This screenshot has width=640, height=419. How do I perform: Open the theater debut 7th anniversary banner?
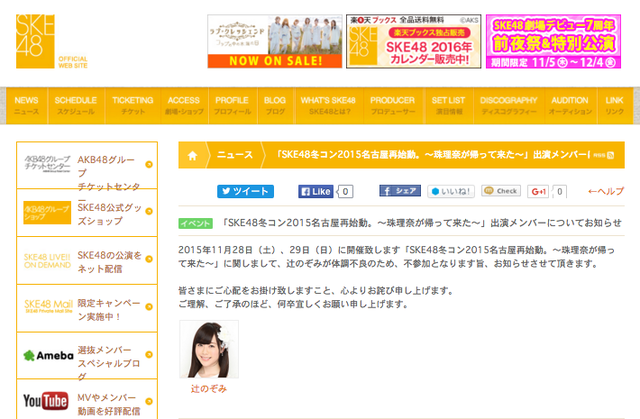click(553, 41)
